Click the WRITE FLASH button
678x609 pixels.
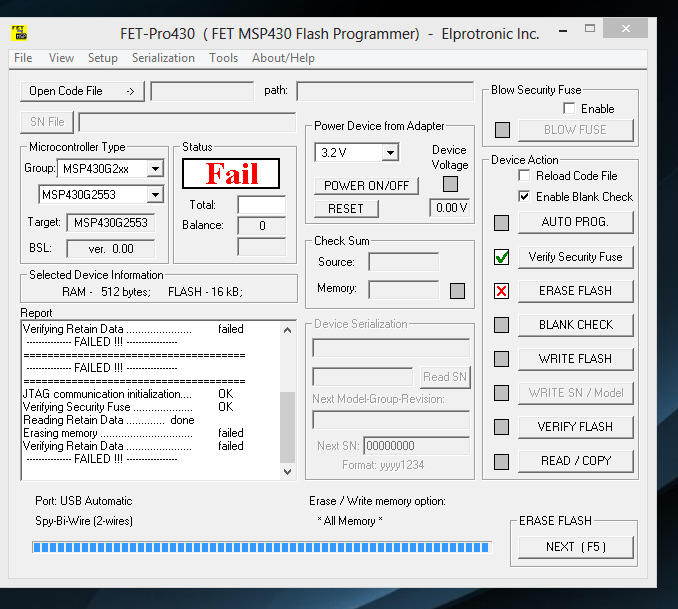pos(576,359)
